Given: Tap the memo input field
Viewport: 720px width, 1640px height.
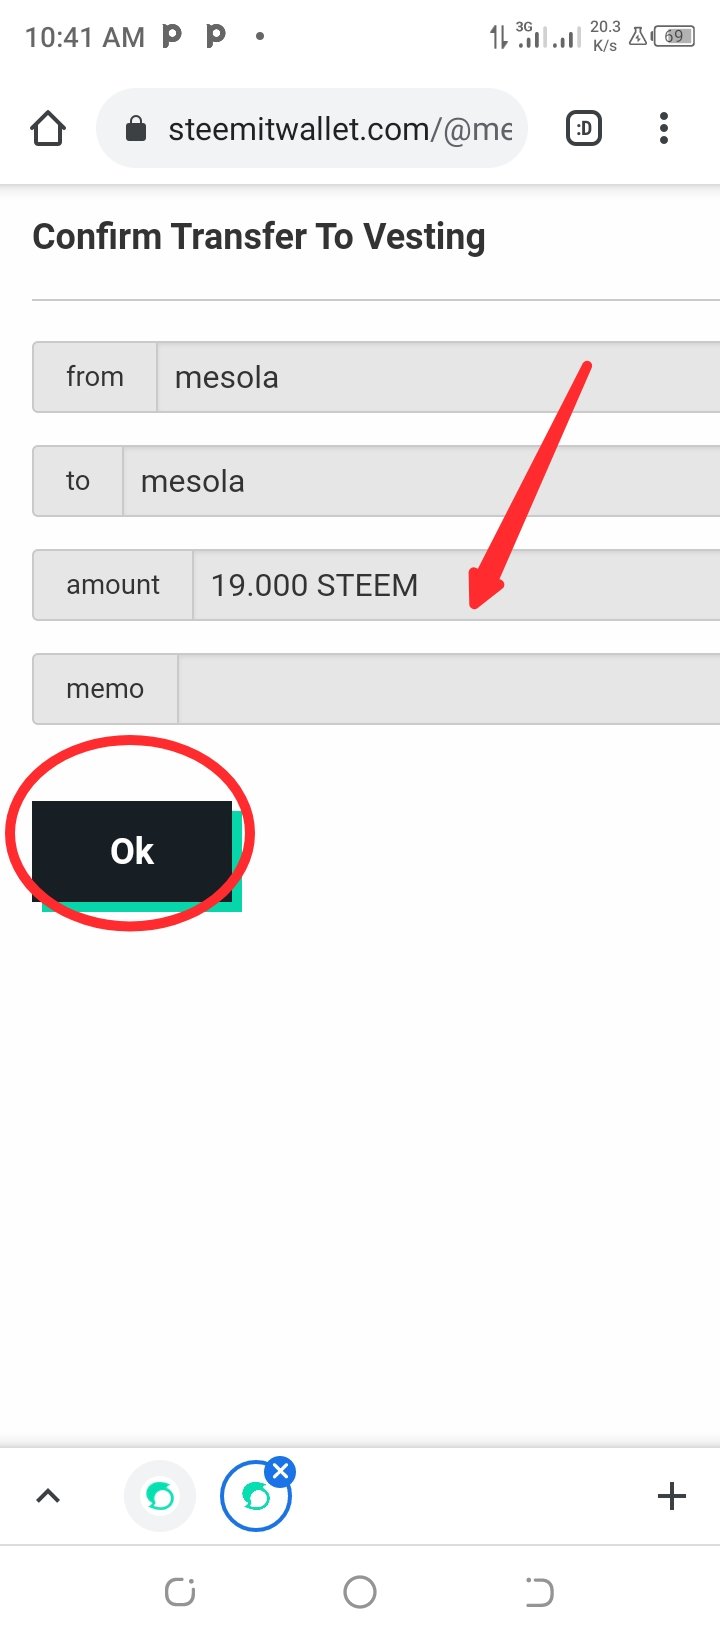Looking at the screenshot, I should (x=448, y=689).
